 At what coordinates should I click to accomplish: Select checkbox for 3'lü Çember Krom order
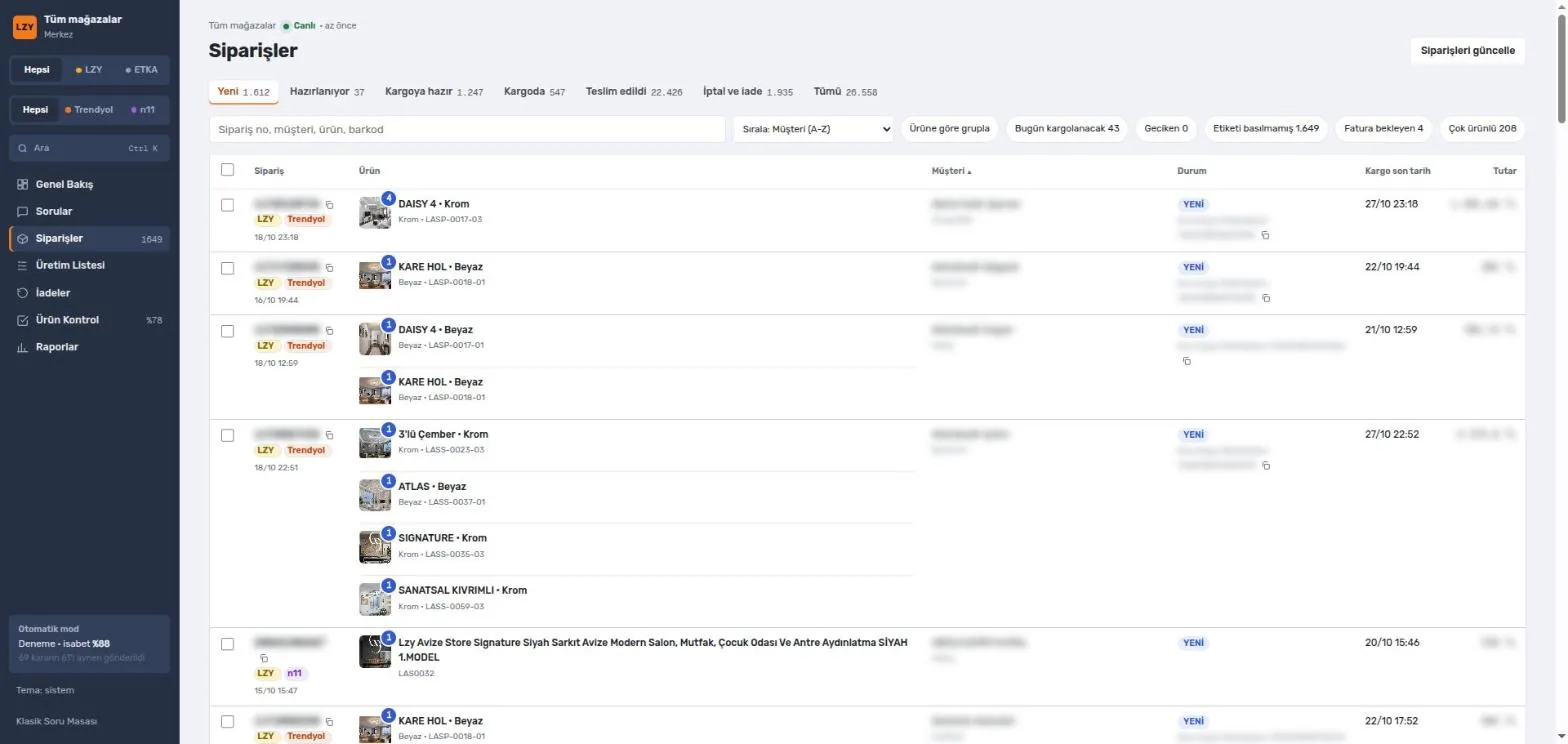pos(227,436)
